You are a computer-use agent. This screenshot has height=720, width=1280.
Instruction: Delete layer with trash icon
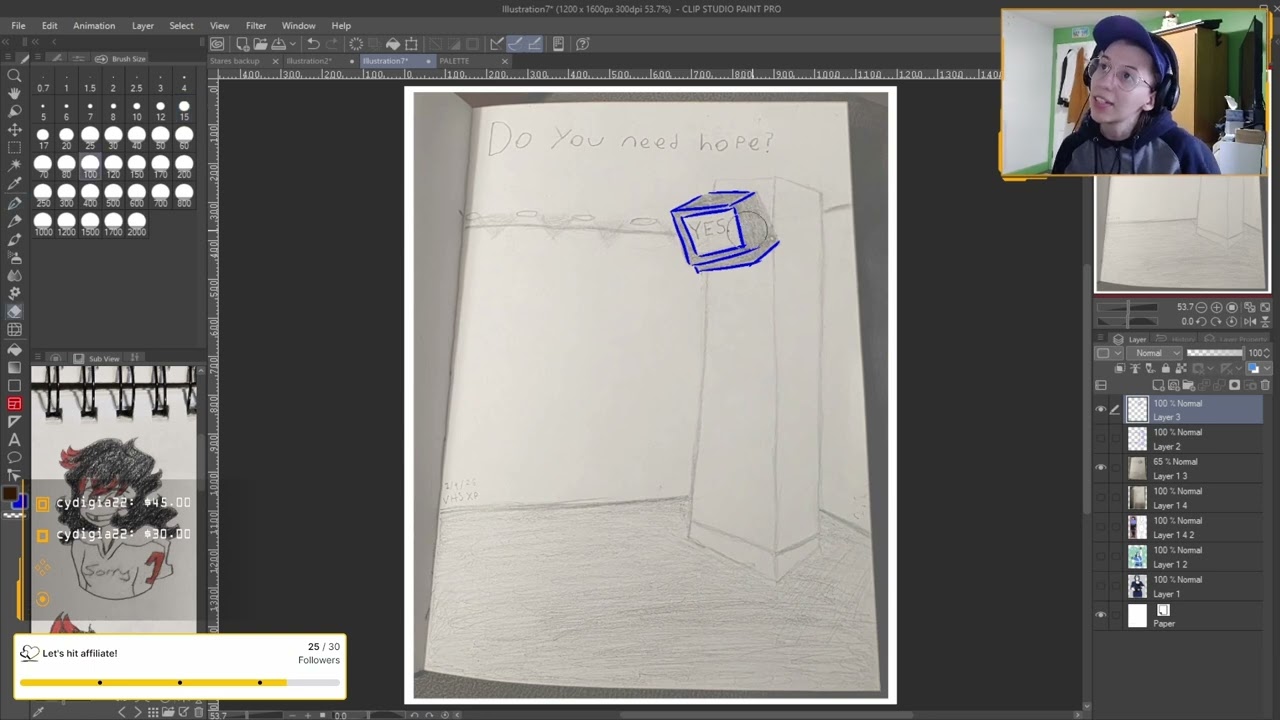1265,385
